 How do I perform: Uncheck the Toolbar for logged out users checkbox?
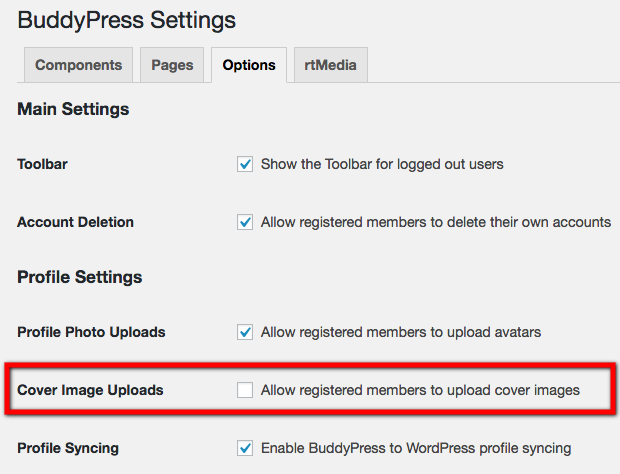(245, 164)
